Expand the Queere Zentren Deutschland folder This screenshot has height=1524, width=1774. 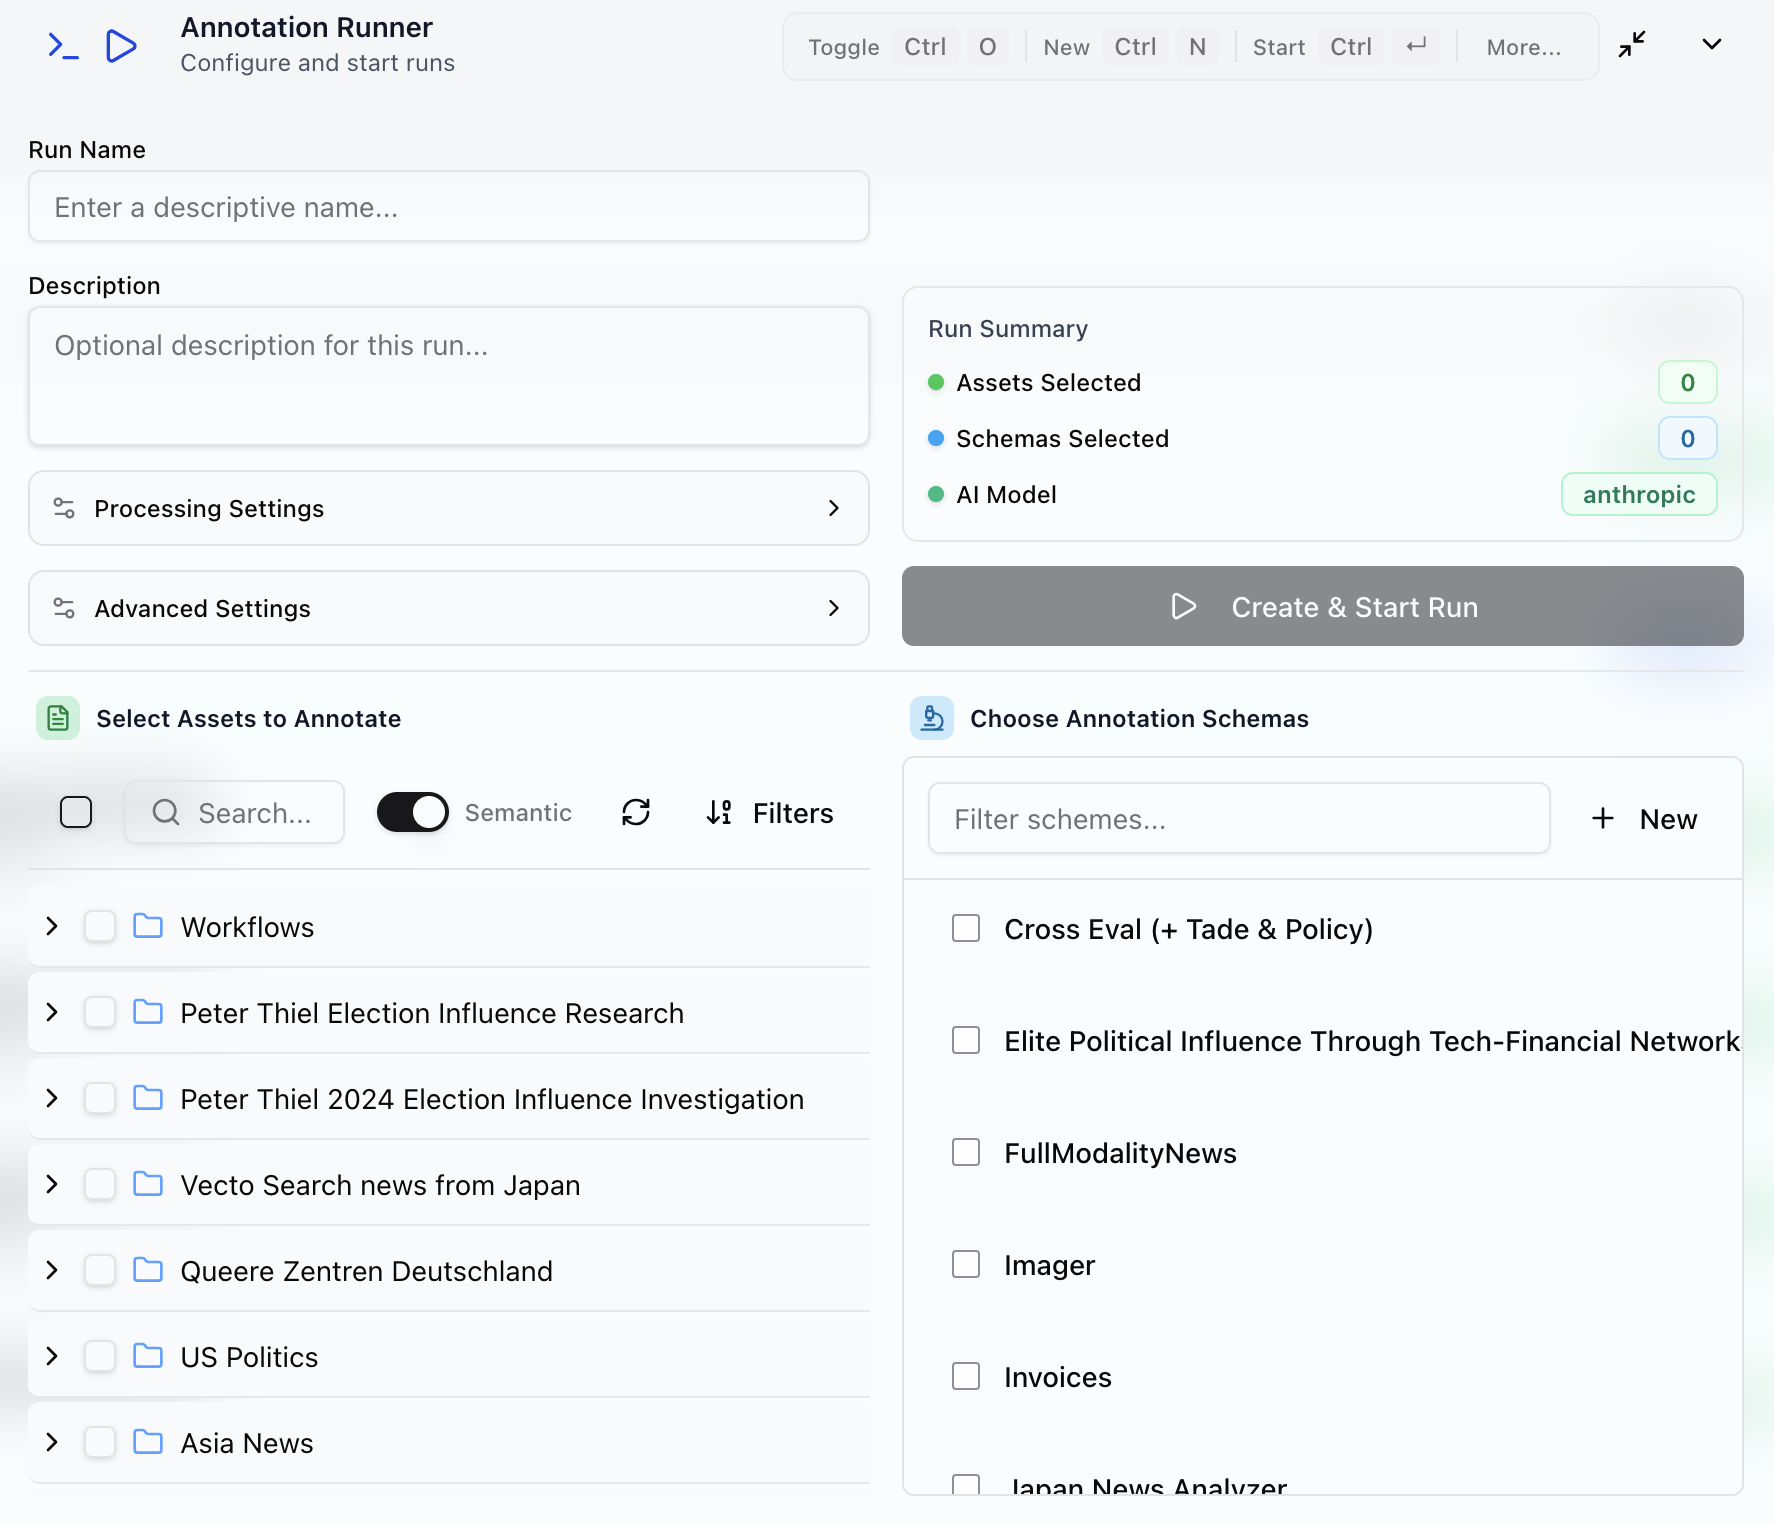[x=52, y=1270]
